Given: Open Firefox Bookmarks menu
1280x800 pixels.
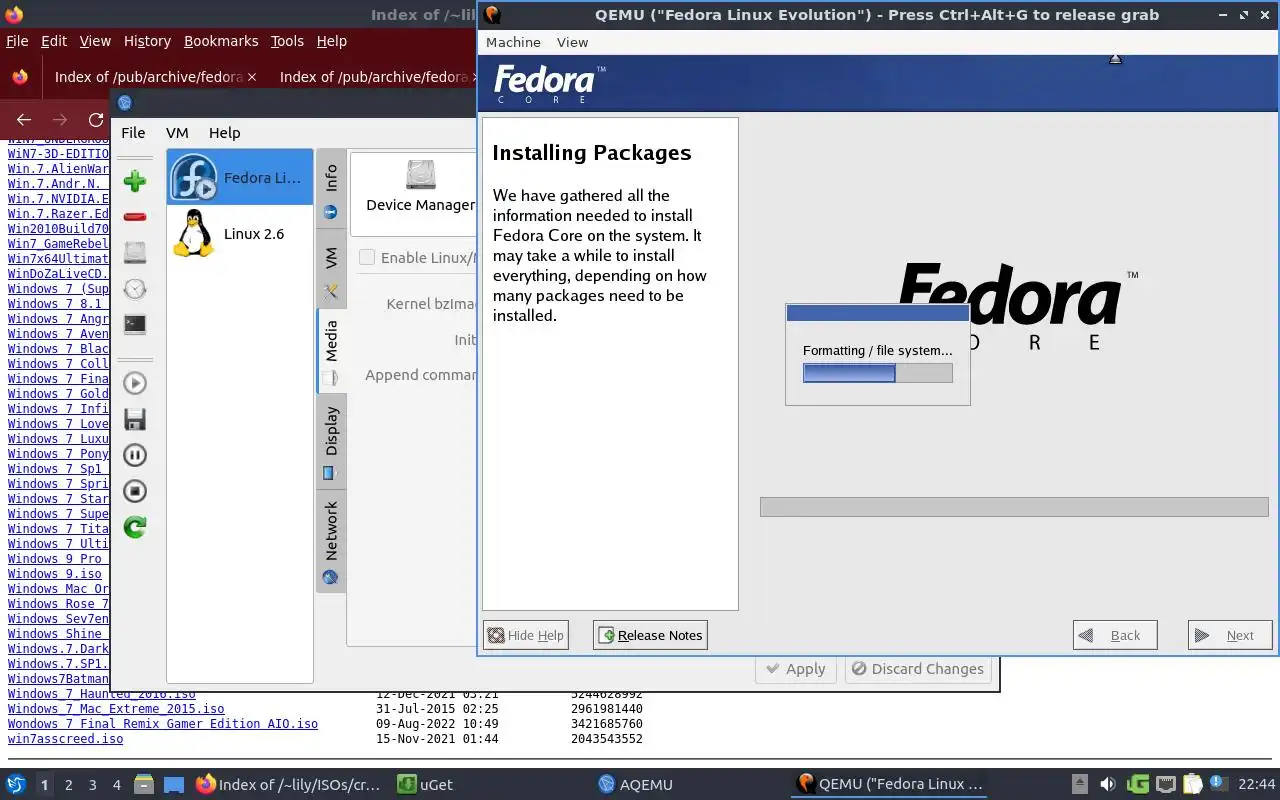Looking at the screenshot, I should 221,41.
